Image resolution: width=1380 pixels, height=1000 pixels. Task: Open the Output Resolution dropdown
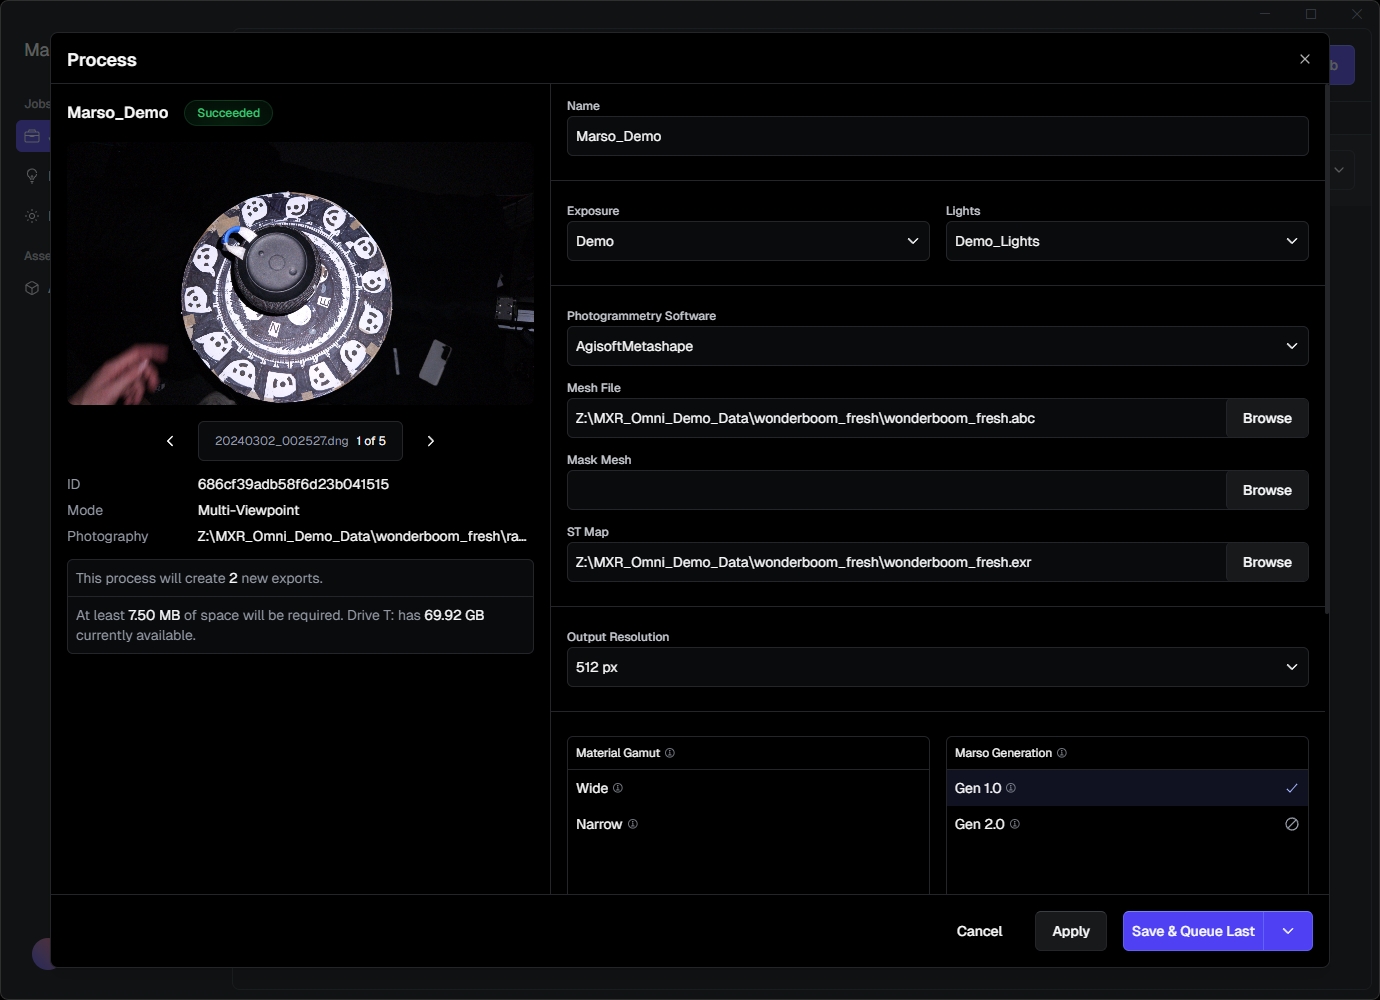click(x=937, y=667)
